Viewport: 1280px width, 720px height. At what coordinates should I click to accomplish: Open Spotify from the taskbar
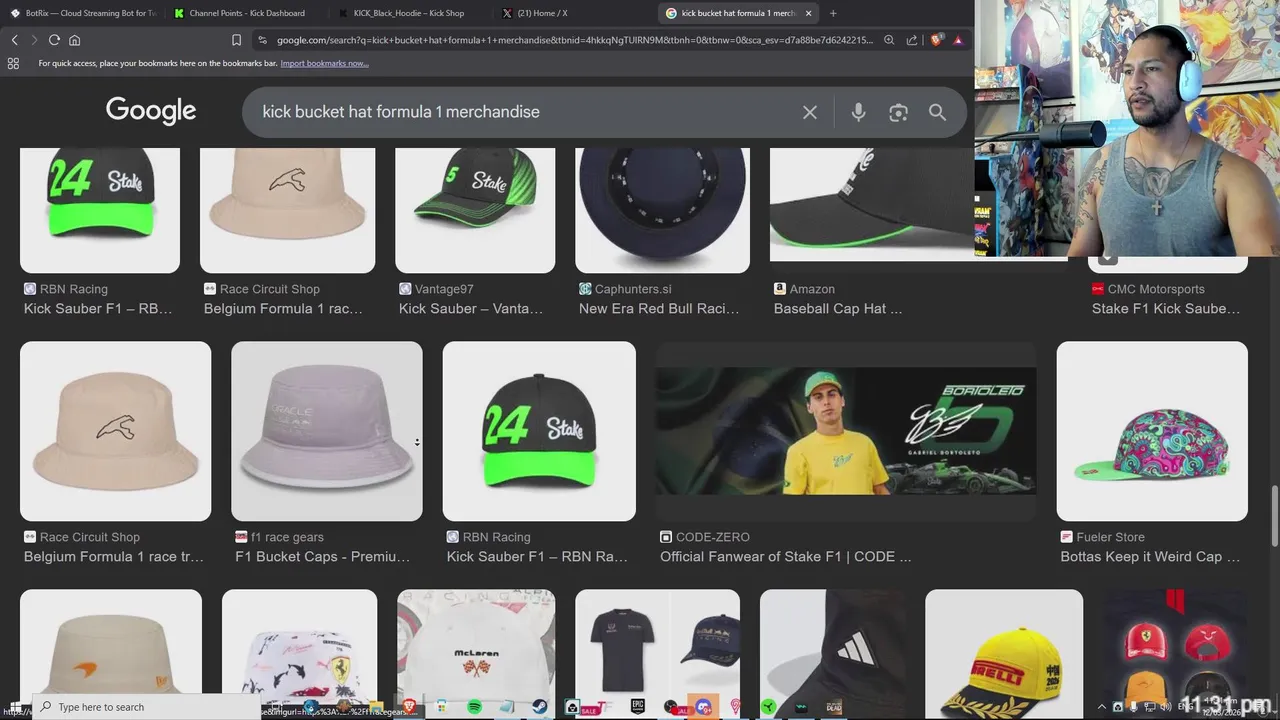click(474, 707)
